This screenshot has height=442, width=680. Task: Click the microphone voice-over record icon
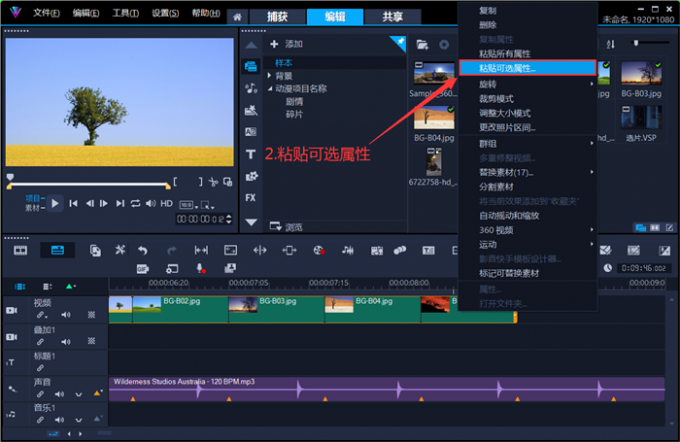(x=201, y=268)
